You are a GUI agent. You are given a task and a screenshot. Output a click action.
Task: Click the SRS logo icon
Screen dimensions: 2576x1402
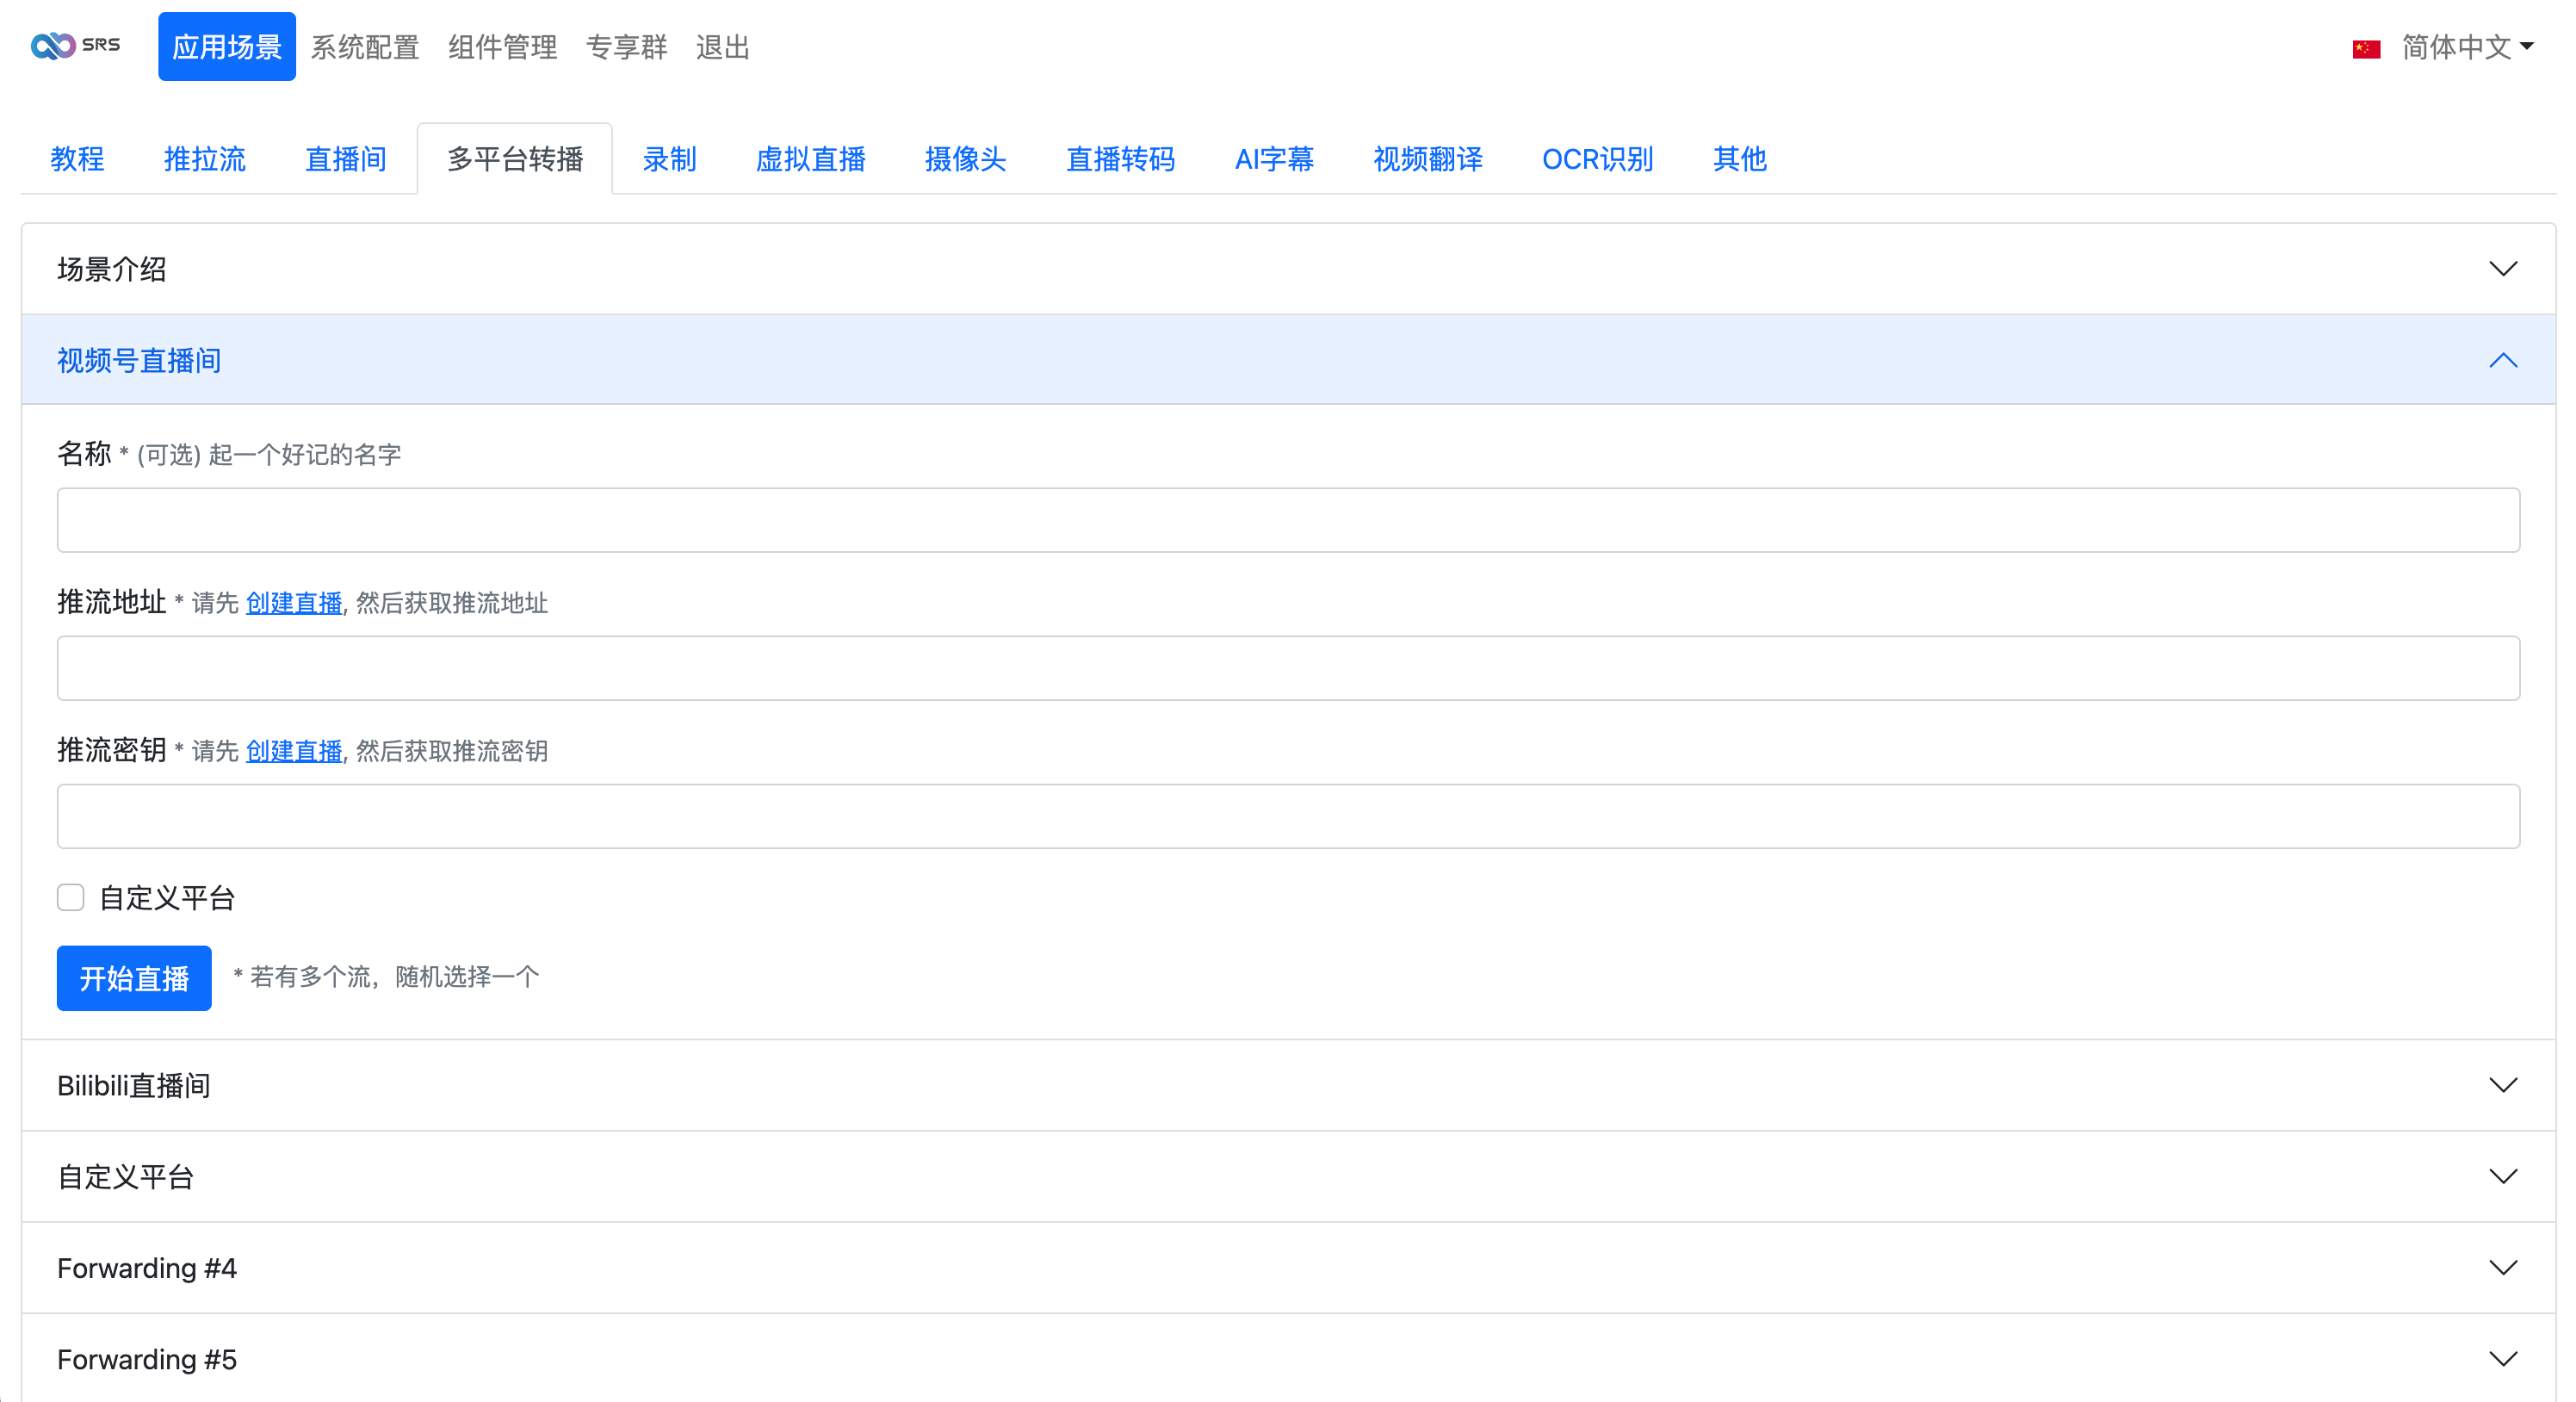point(75,46)
